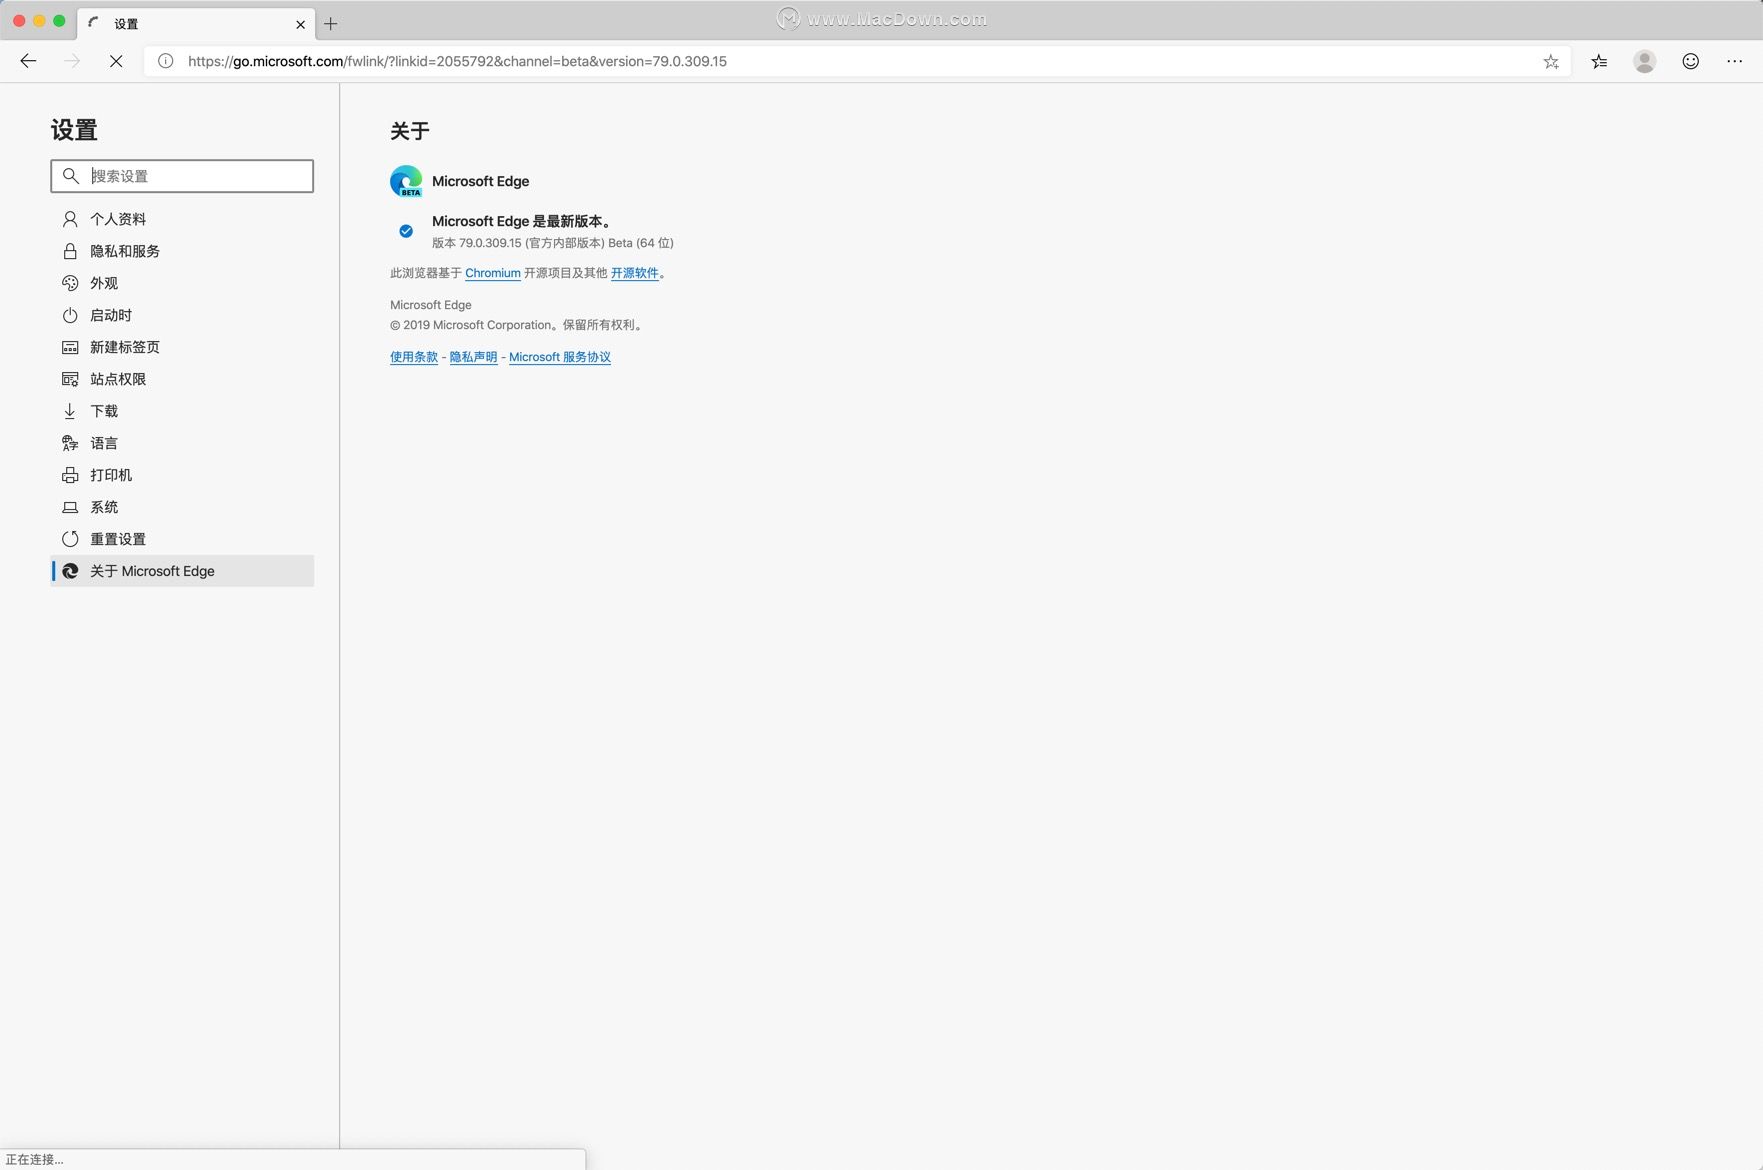The width and height of the screenshot is (1763, 1170).
Task: Open the favorites list icon
Action: point(1599,61)
